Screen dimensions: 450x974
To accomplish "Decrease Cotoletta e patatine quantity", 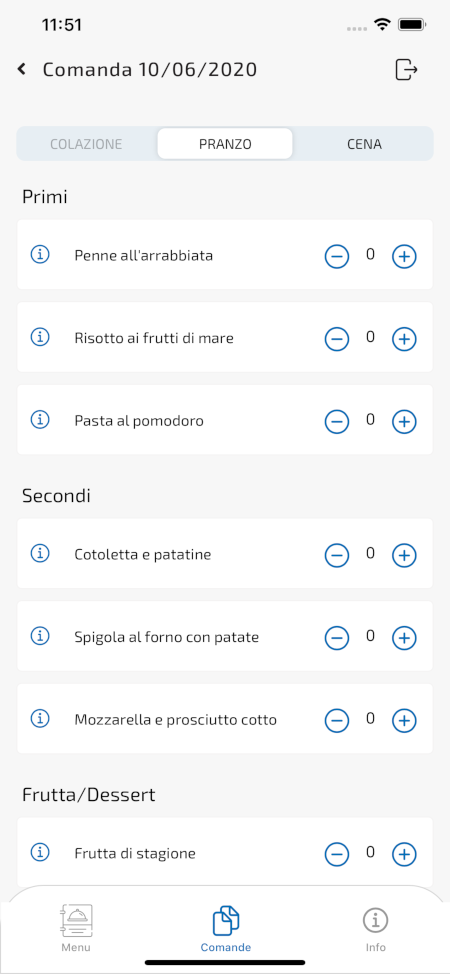I will [x=337, y=555].
